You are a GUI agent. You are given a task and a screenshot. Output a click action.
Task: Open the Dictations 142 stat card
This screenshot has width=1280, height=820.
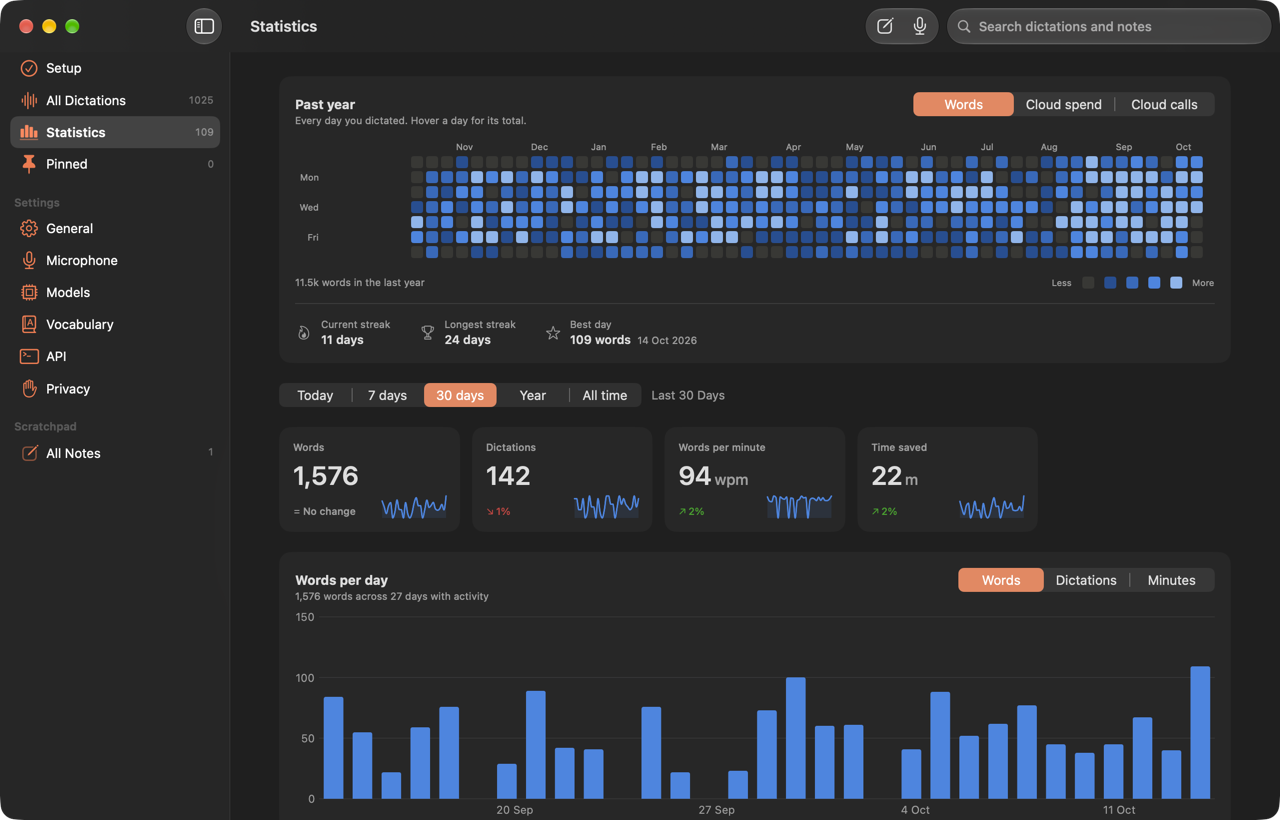tap(562, 480)
